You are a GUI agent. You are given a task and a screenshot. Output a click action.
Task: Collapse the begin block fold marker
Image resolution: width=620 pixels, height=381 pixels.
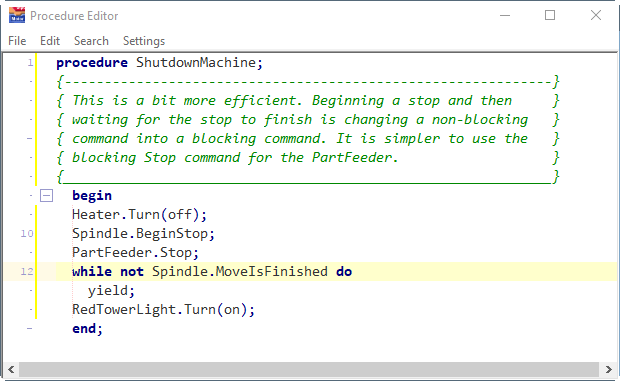[46, 195]
